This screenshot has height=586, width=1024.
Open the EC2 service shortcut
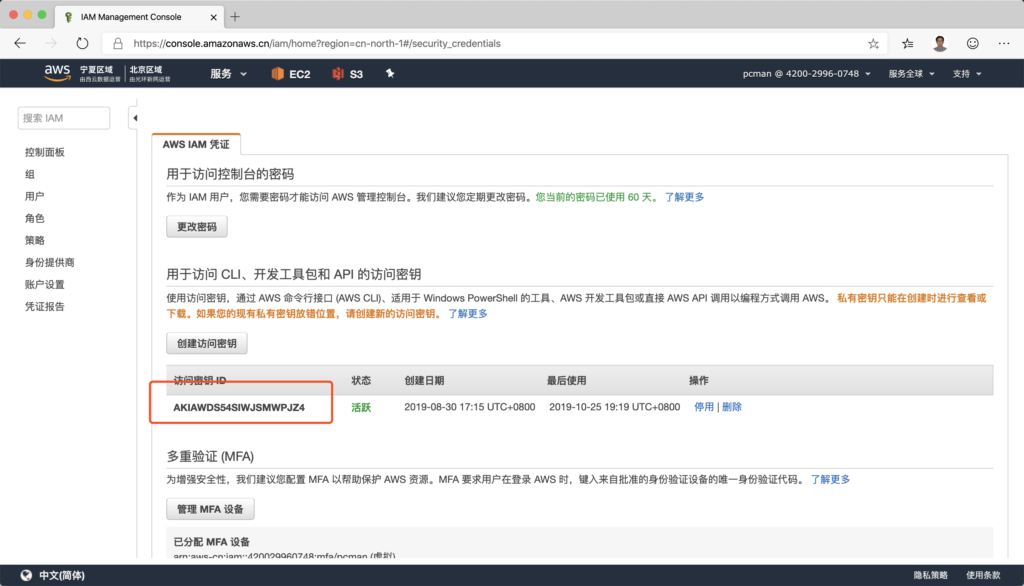coord(290,74)
